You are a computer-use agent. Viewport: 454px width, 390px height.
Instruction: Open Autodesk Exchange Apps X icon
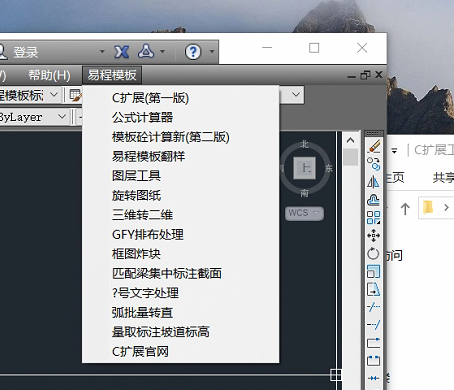tap(122, 52)
